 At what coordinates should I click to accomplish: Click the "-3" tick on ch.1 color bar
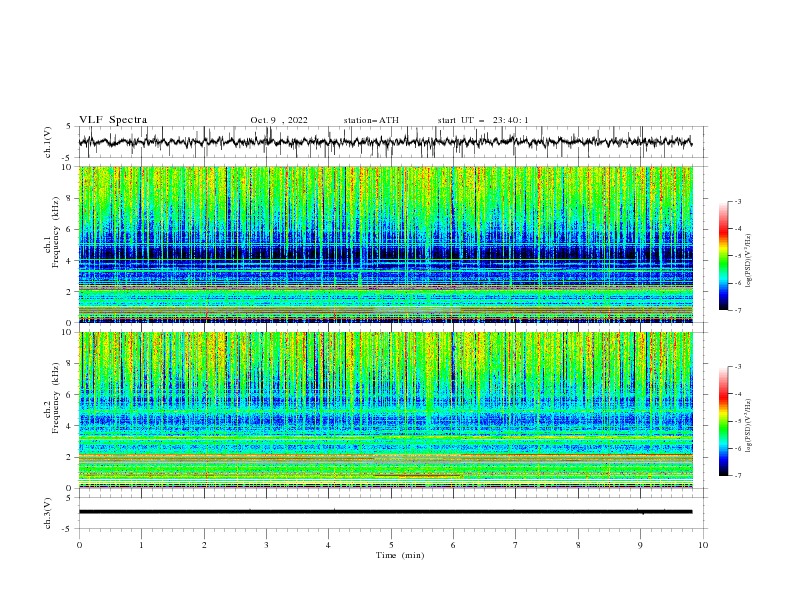tap(737, 201)
